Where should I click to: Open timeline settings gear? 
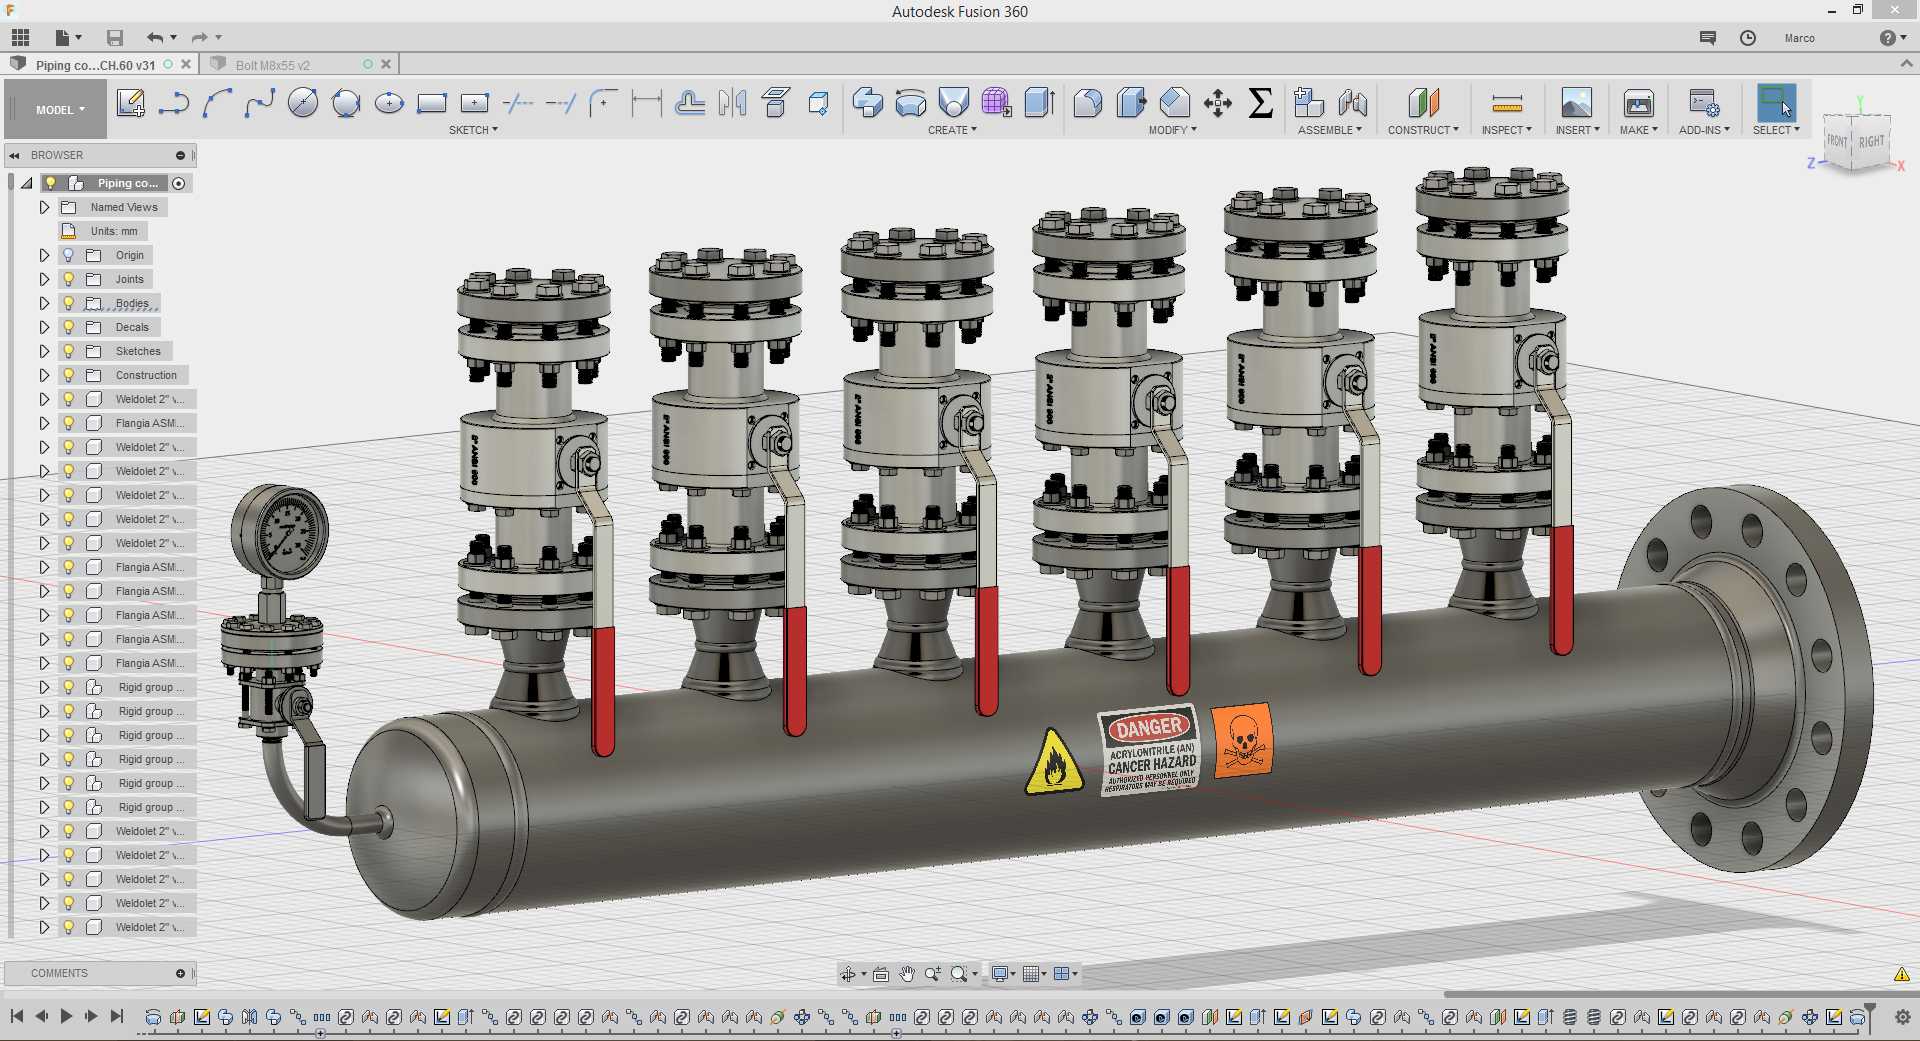click(x=1902, y=1017)
